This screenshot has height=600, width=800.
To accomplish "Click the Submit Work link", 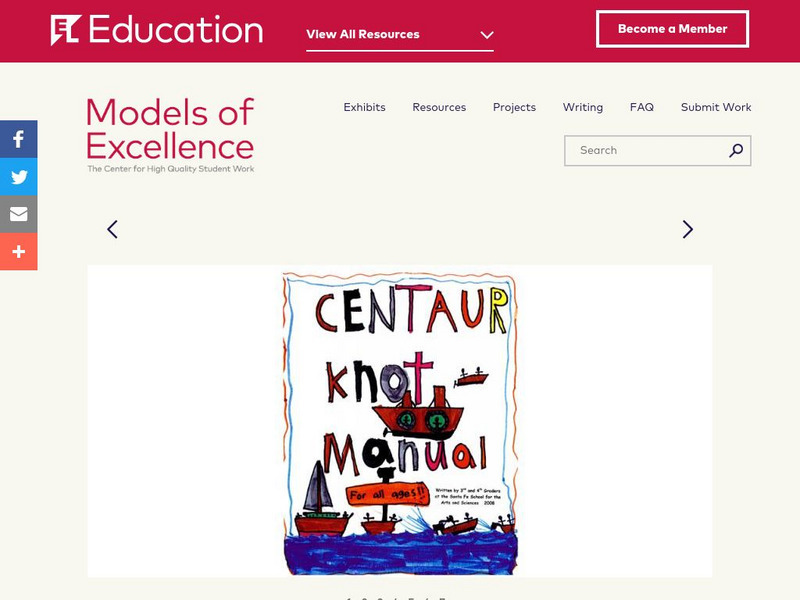I will (x=716, y=107).
